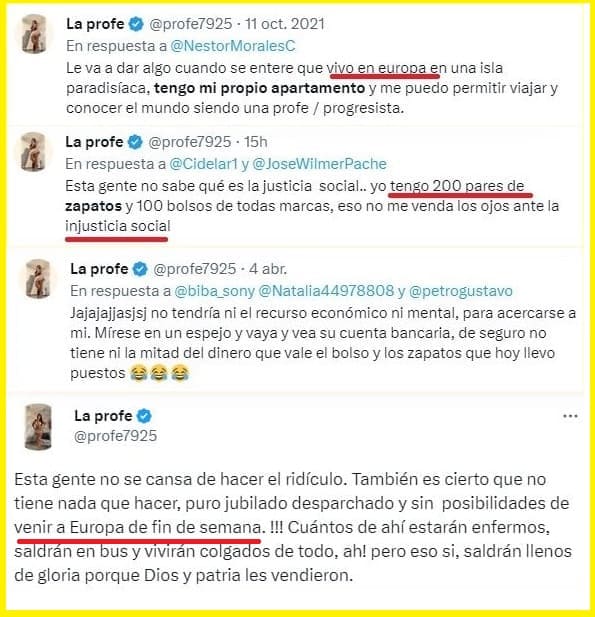This screenshot has height=617, width=595.
Task: Open the profile avatar of the 4 abr. tweet
Action: click(38, 279)
